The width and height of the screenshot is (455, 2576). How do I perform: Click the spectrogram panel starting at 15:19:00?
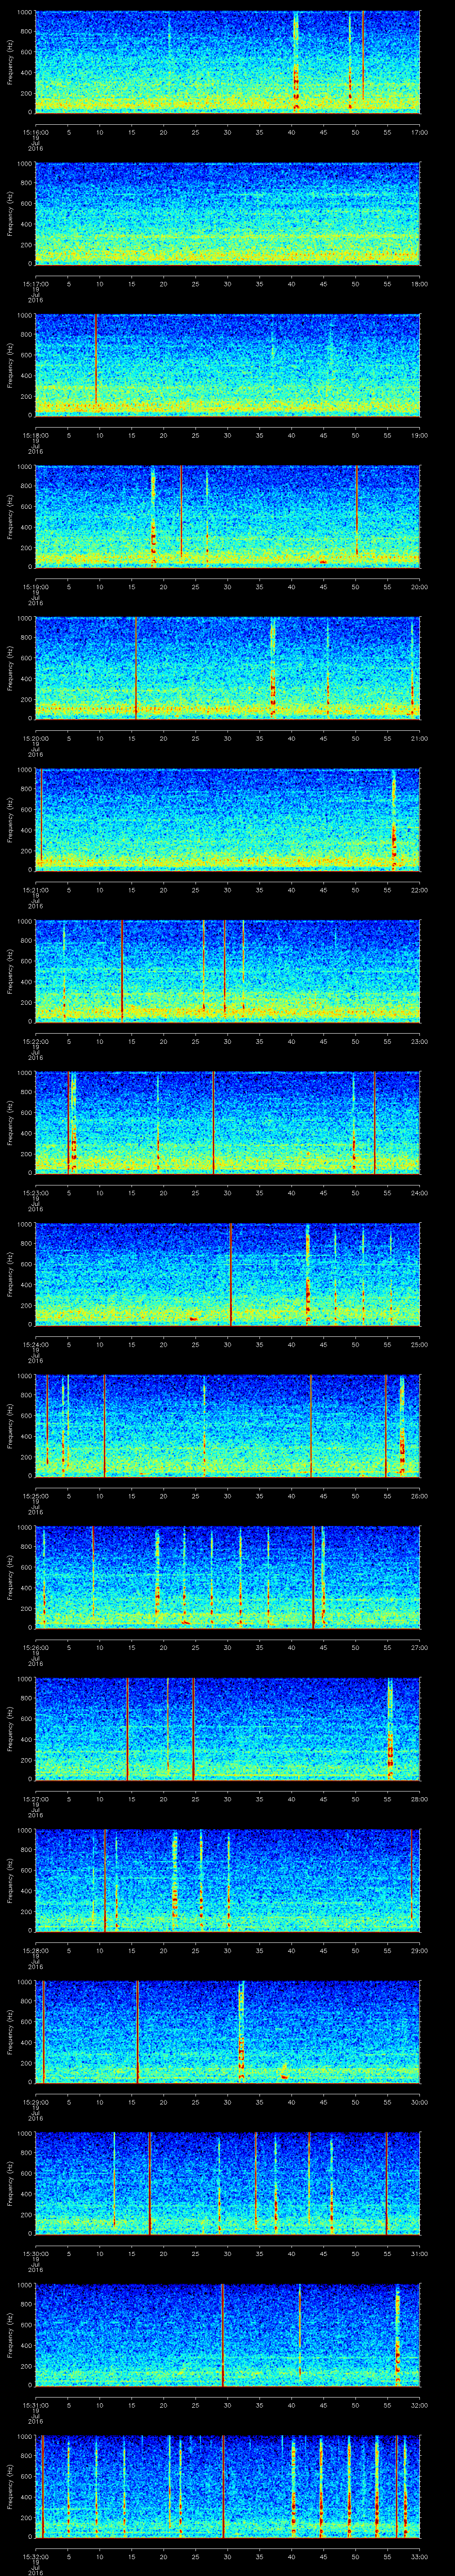[x=228, y=516]
